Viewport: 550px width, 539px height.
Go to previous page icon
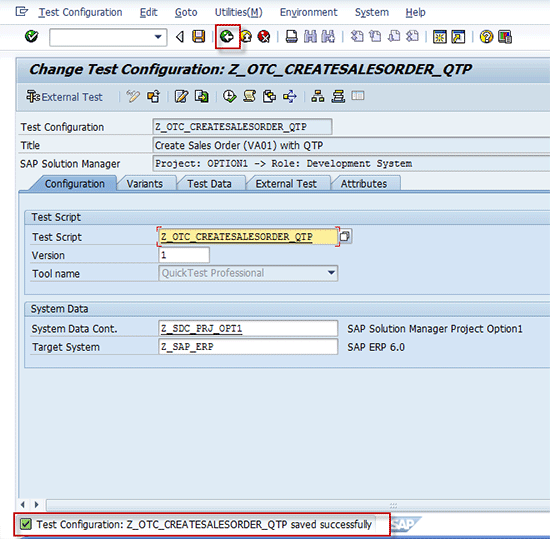(x=375, y=36)
